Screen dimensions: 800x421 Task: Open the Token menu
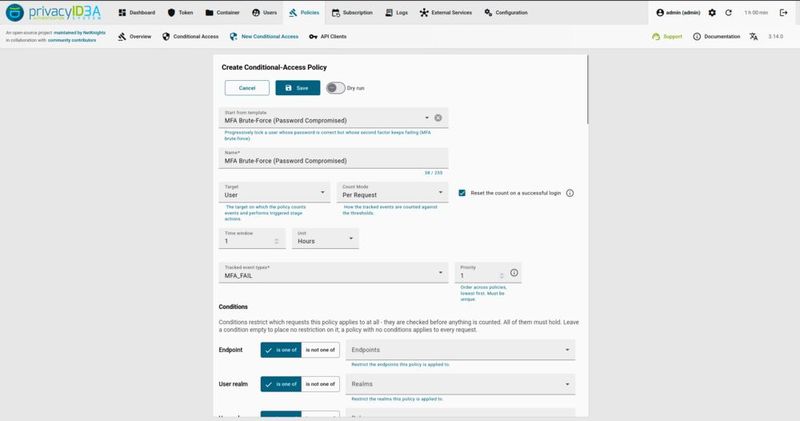pos(180,13)
